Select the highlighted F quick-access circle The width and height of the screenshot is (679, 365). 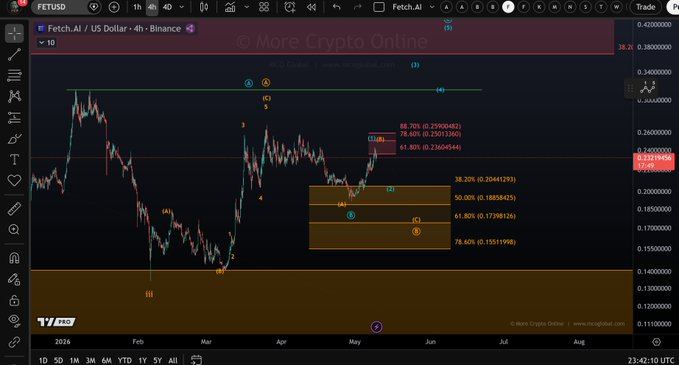(x=508, y=7)
